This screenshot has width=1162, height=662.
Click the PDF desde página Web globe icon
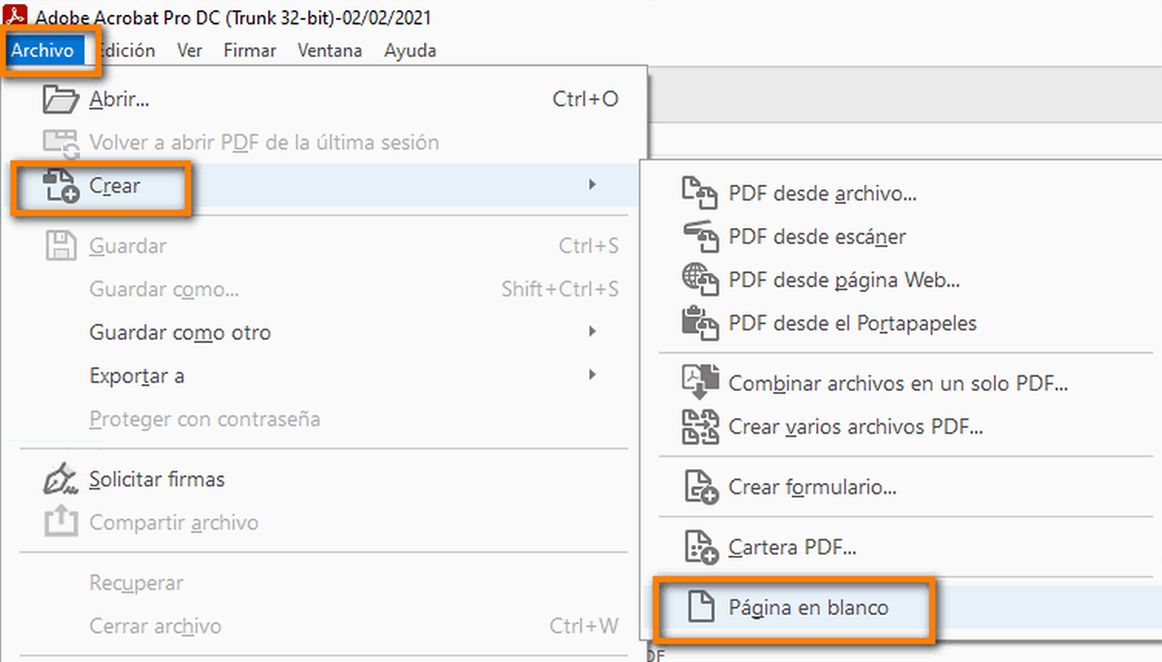coord(702,280)
